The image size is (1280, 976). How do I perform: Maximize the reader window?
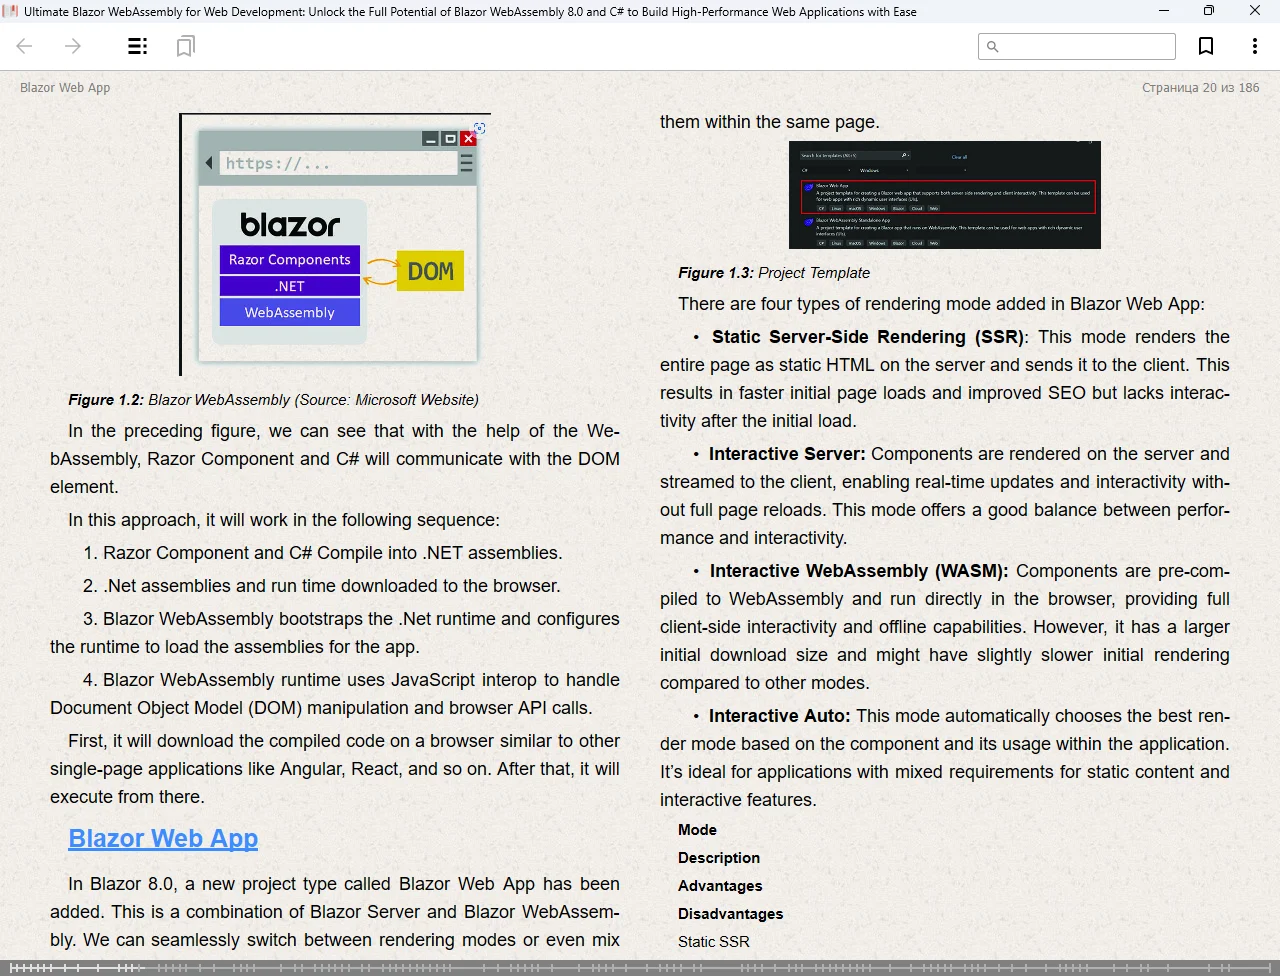tap(1209, 11)
